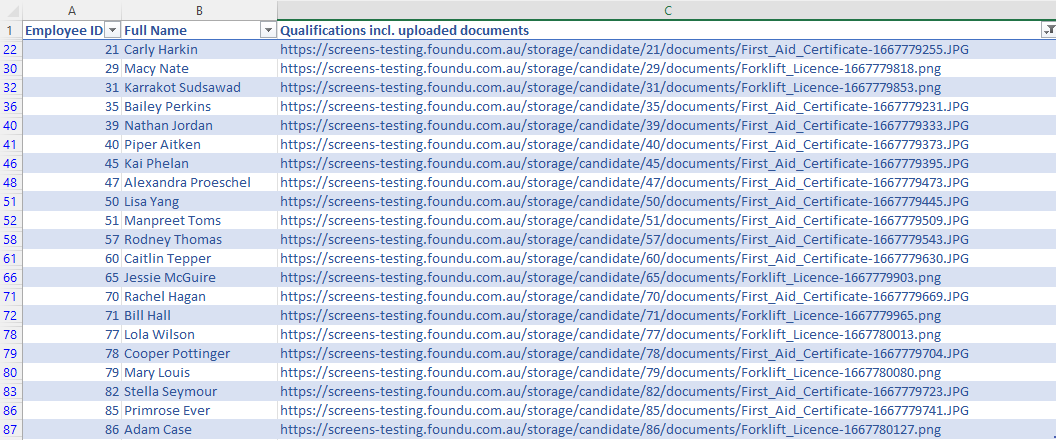Click the Employee ID cell containing 77
Screen dimensions: 1056x440
click(x=71, y=334)
